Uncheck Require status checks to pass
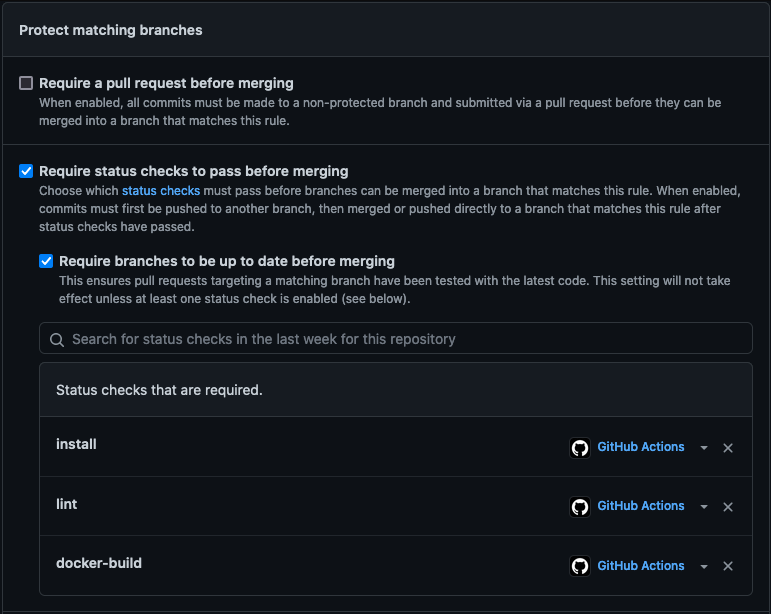 pyautogui.click(x=26, y=171)
